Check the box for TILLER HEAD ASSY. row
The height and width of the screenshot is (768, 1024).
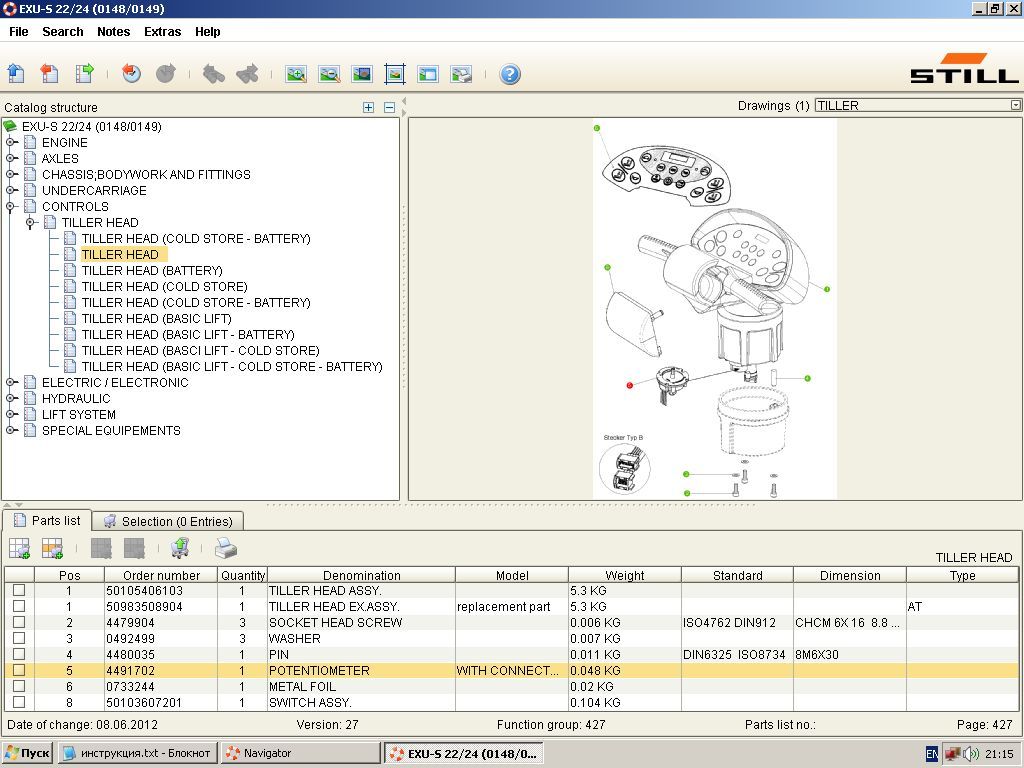19,590
